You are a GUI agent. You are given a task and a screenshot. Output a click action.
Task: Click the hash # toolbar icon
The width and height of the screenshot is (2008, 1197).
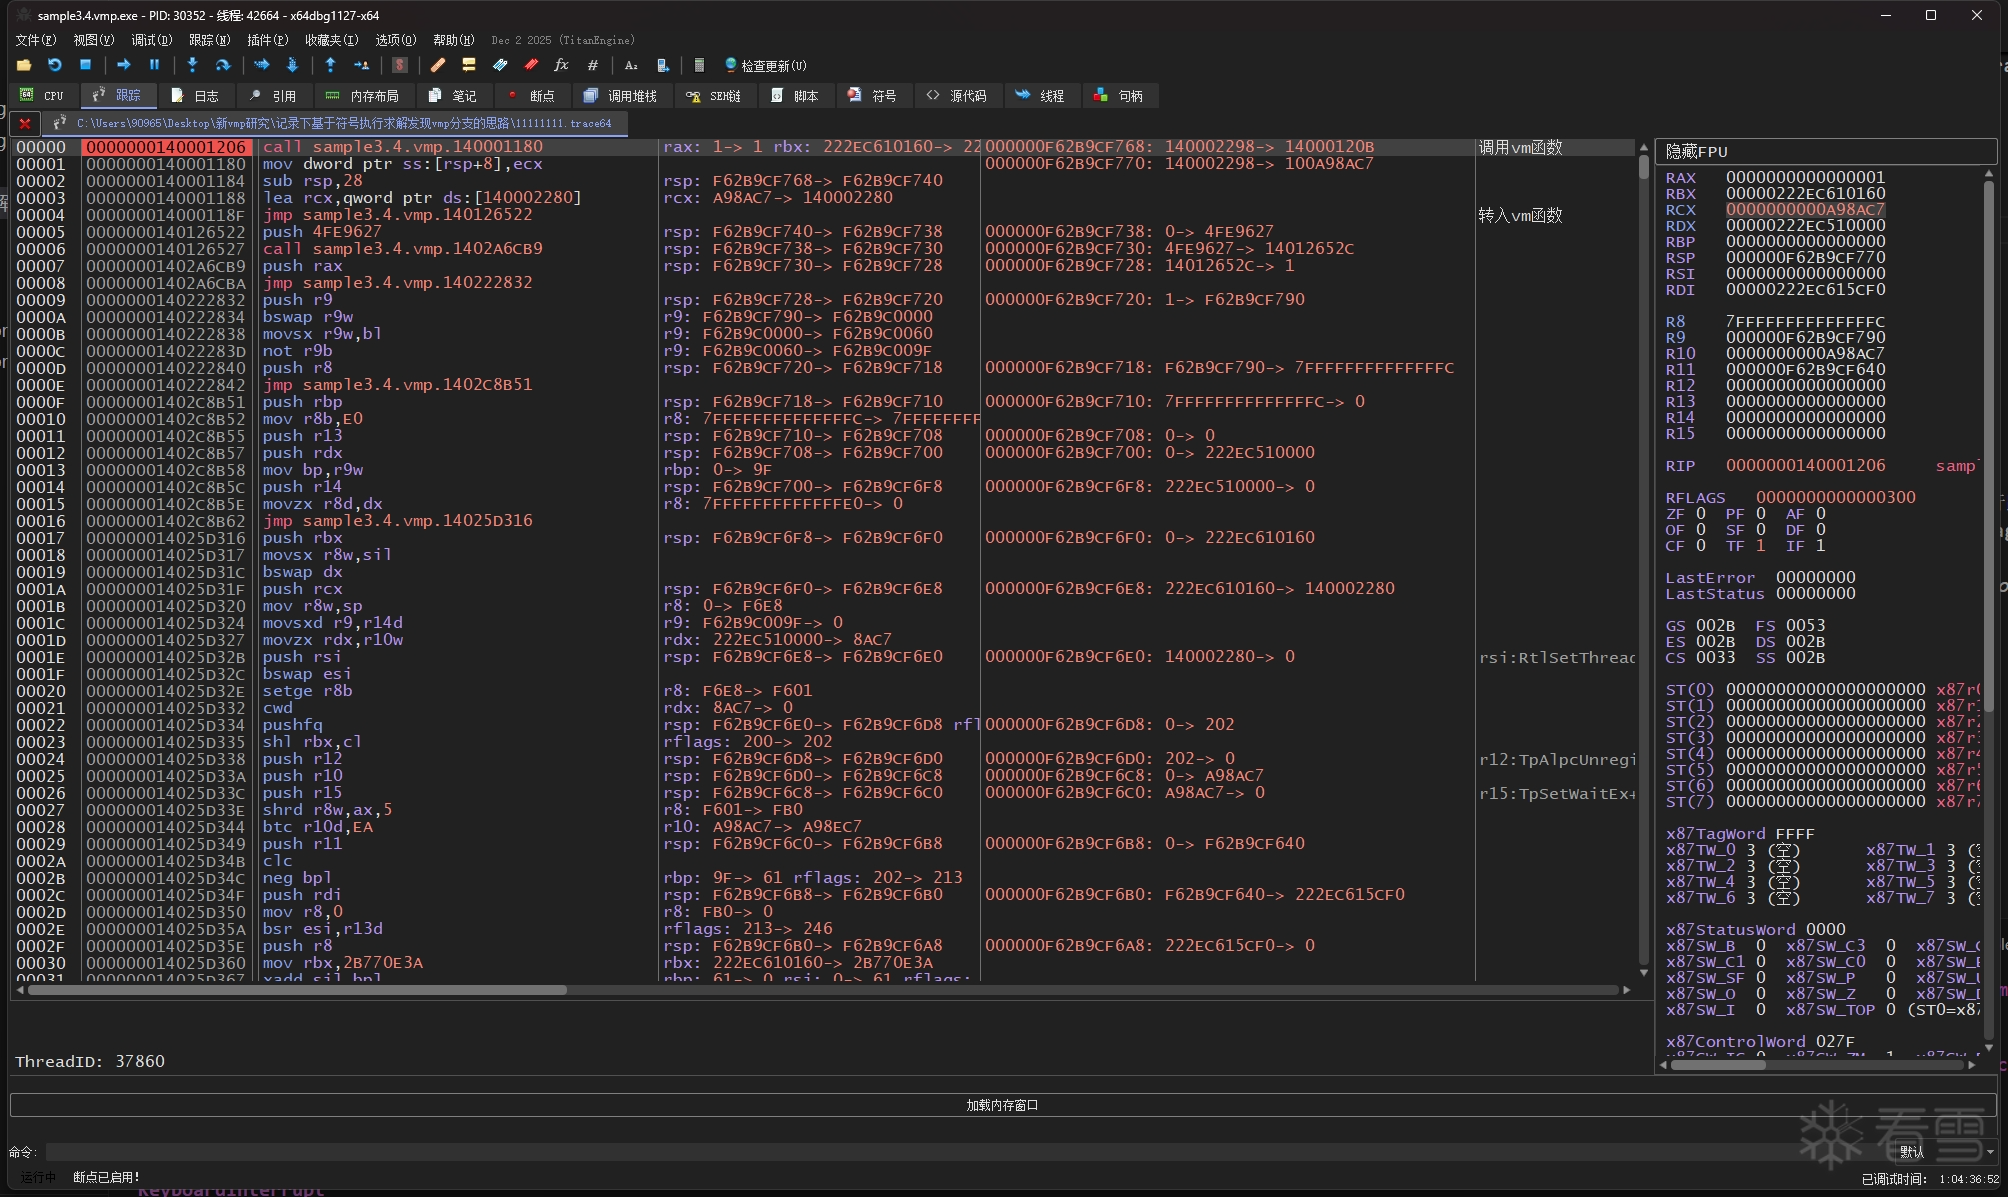tap(592, 65)
